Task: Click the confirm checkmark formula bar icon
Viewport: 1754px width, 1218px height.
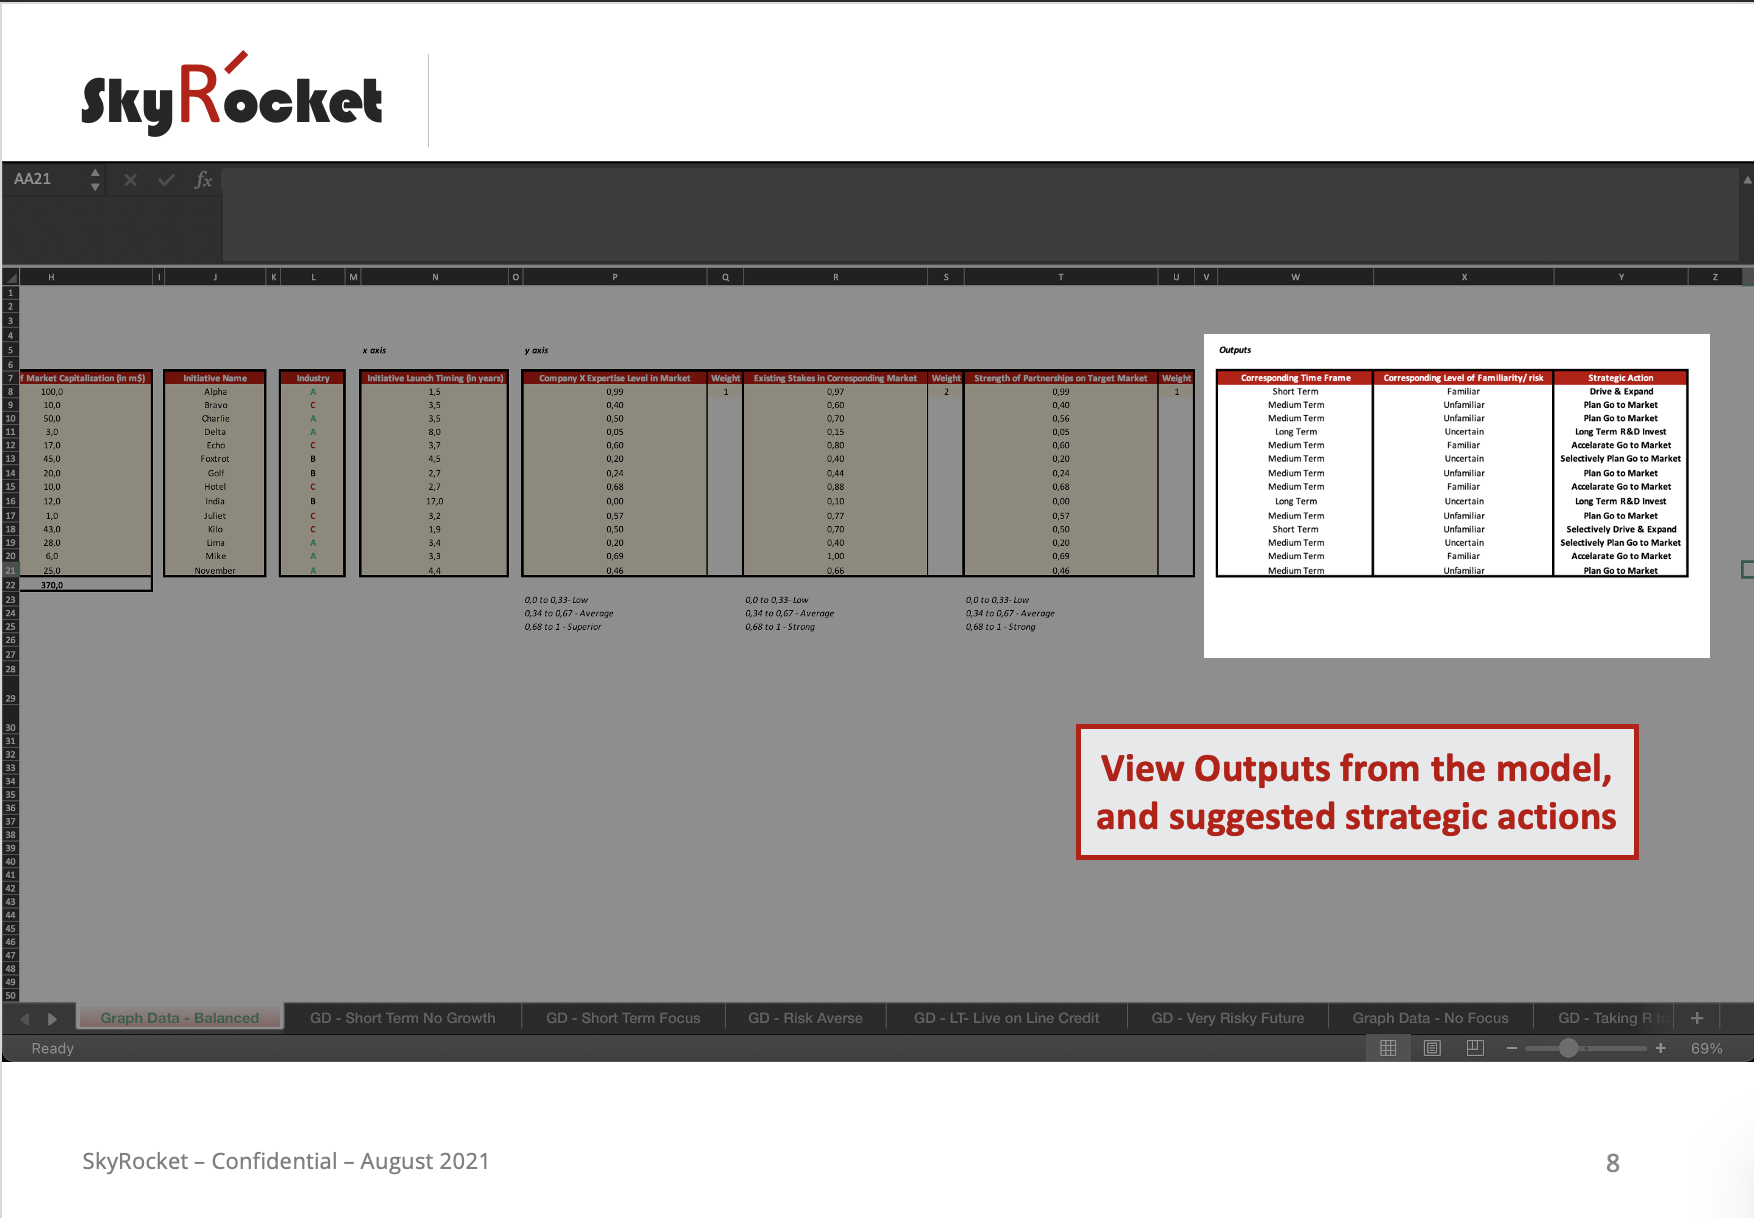Action: tap(166, 180)
